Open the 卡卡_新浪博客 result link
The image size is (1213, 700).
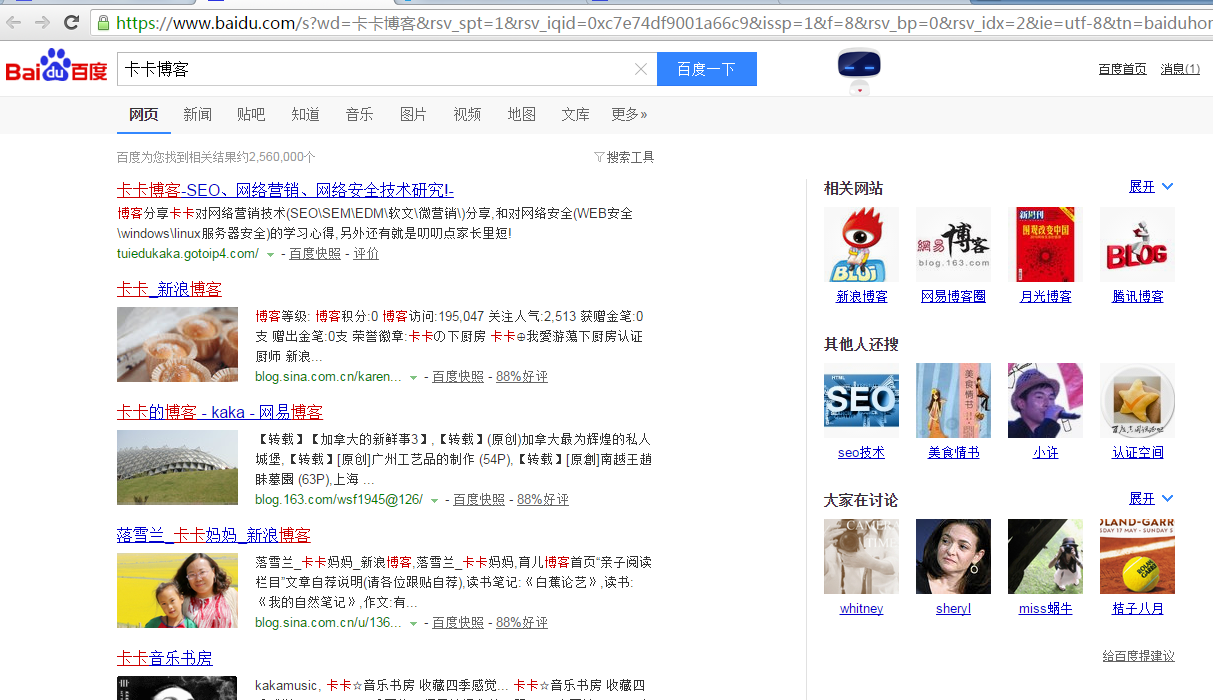(x=169, y=289)
